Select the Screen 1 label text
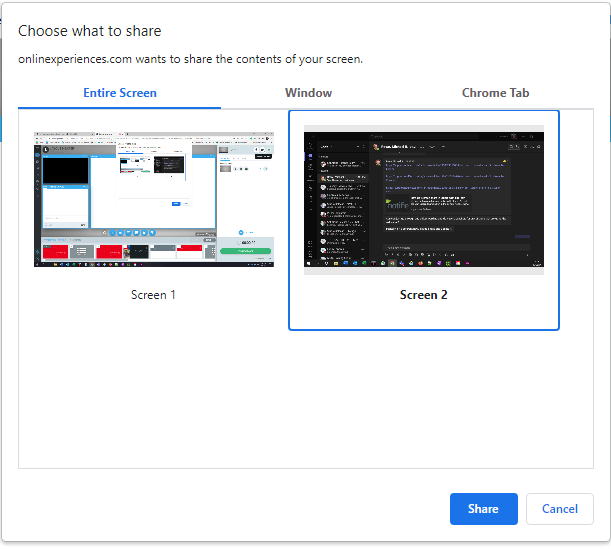611x549 pixels. [153, 295]
